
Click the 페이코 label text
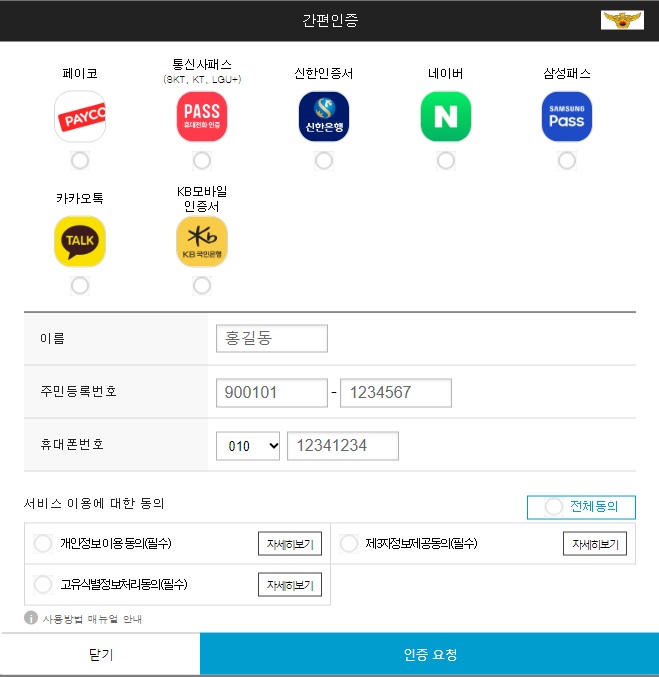click(80, 73)
